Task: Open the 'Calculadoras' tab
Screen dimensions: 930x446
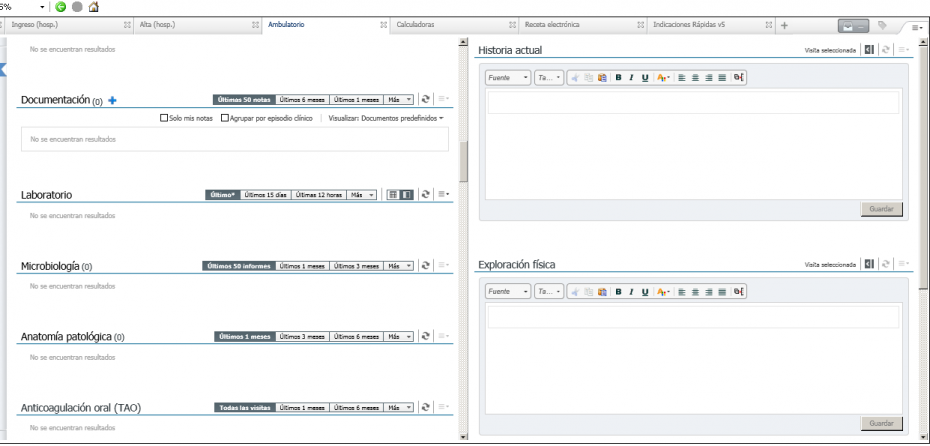Action: [x=416, y=24]
